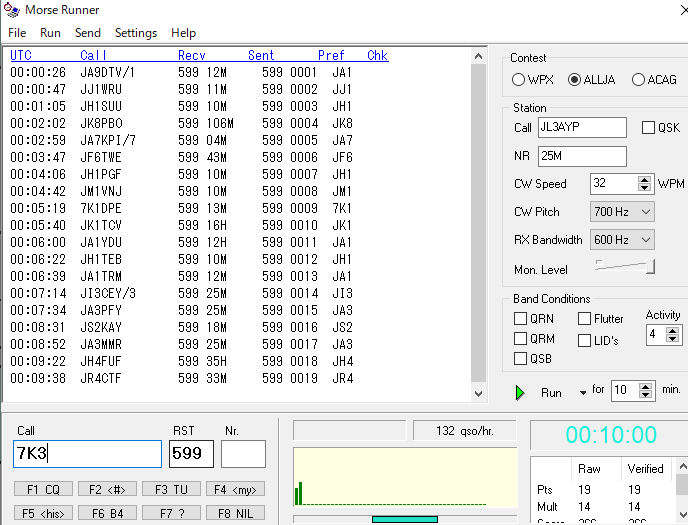Click log entry JR4CTF
Viewport: 688px width, 525px height.
tap(101, 379)
